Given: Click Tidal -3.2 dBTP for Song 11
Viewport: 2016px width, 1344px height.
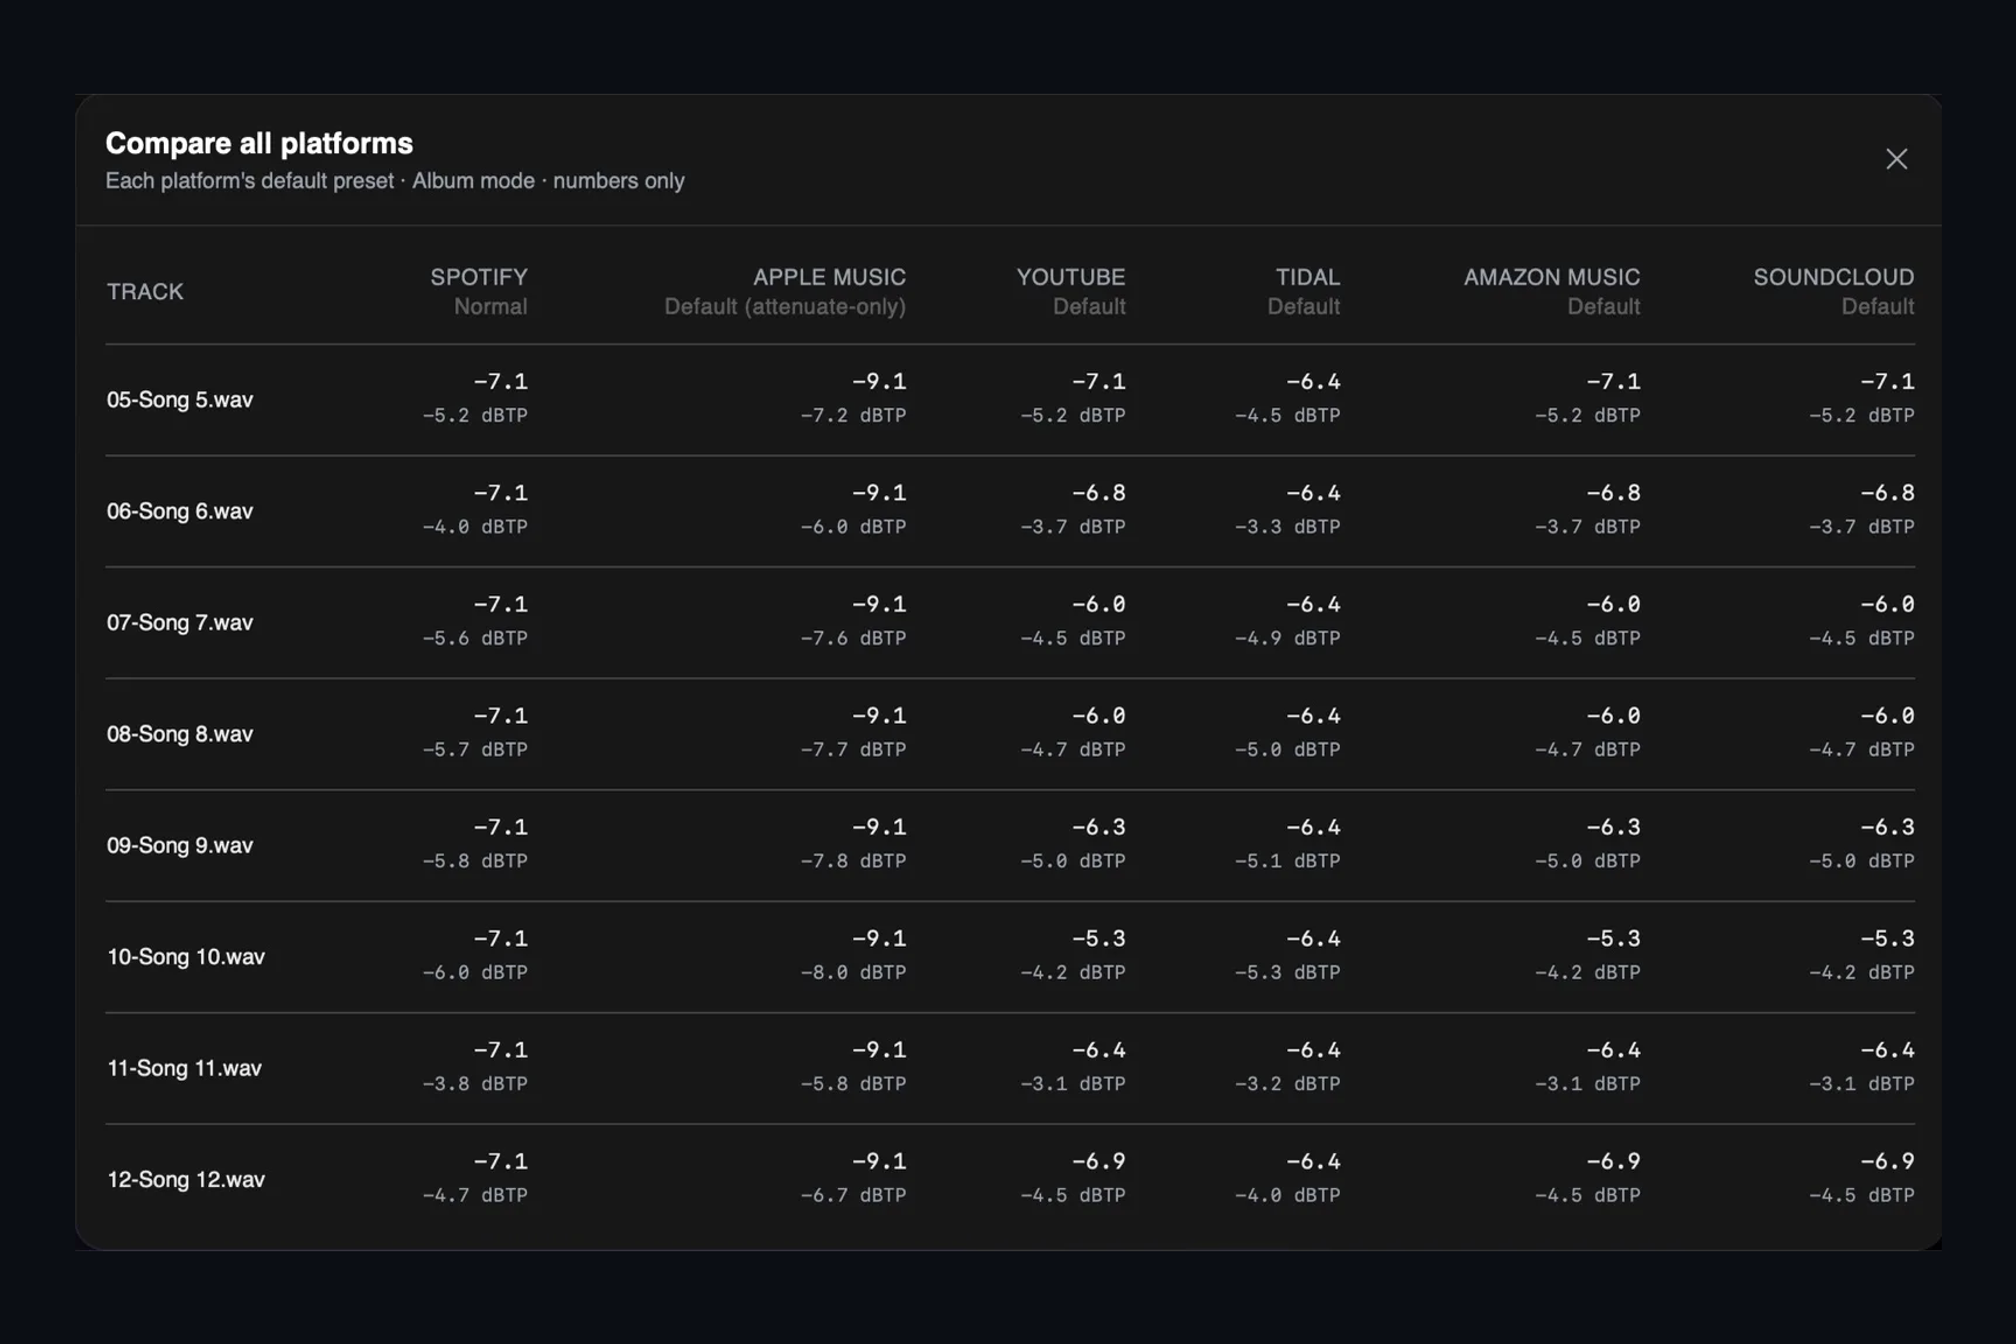Looking at the screenshot, I should coord(1287,1083).
